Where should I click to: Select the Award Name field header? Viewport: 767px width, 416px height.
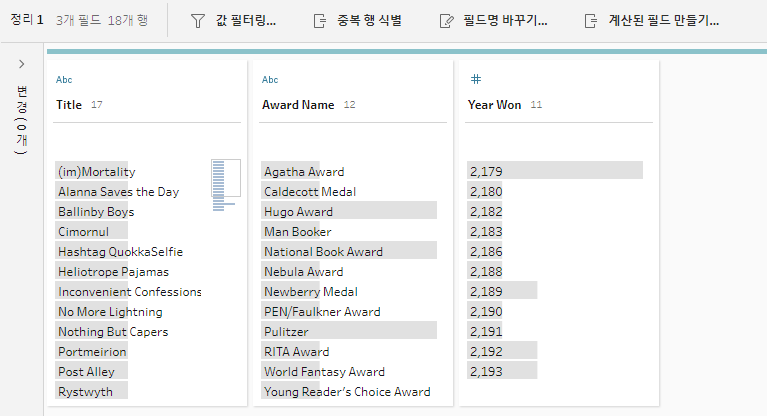(298, 105)
